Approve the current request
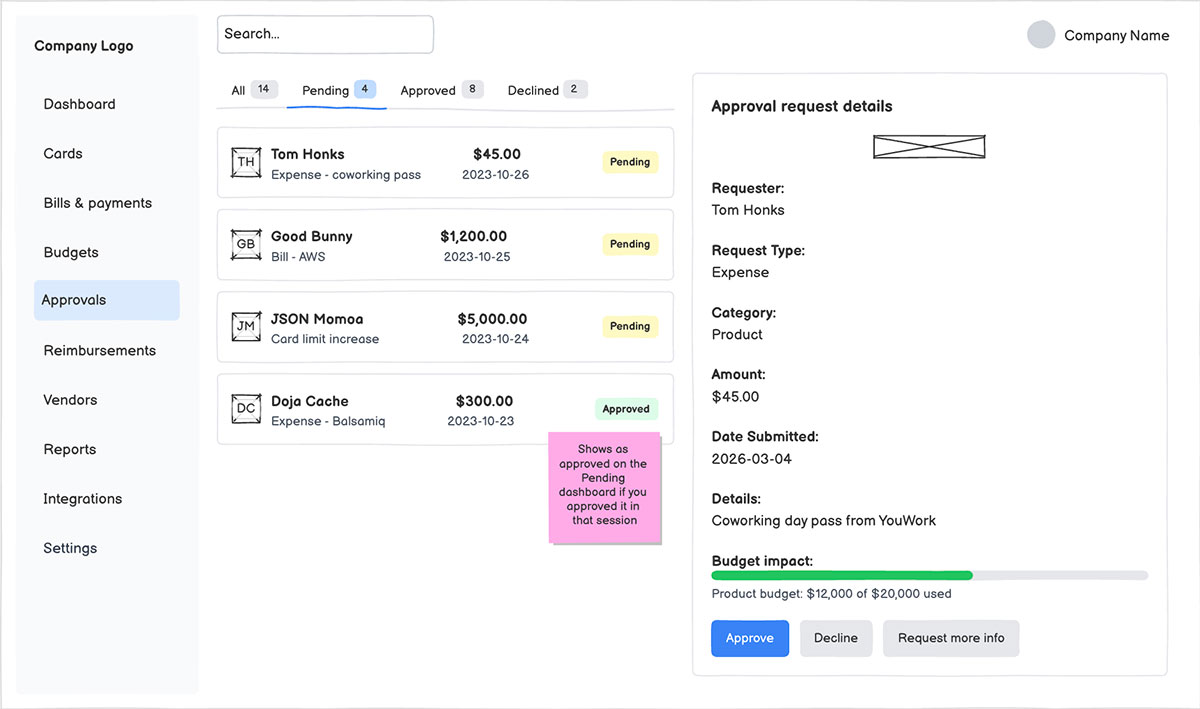 tap(749, 638)
